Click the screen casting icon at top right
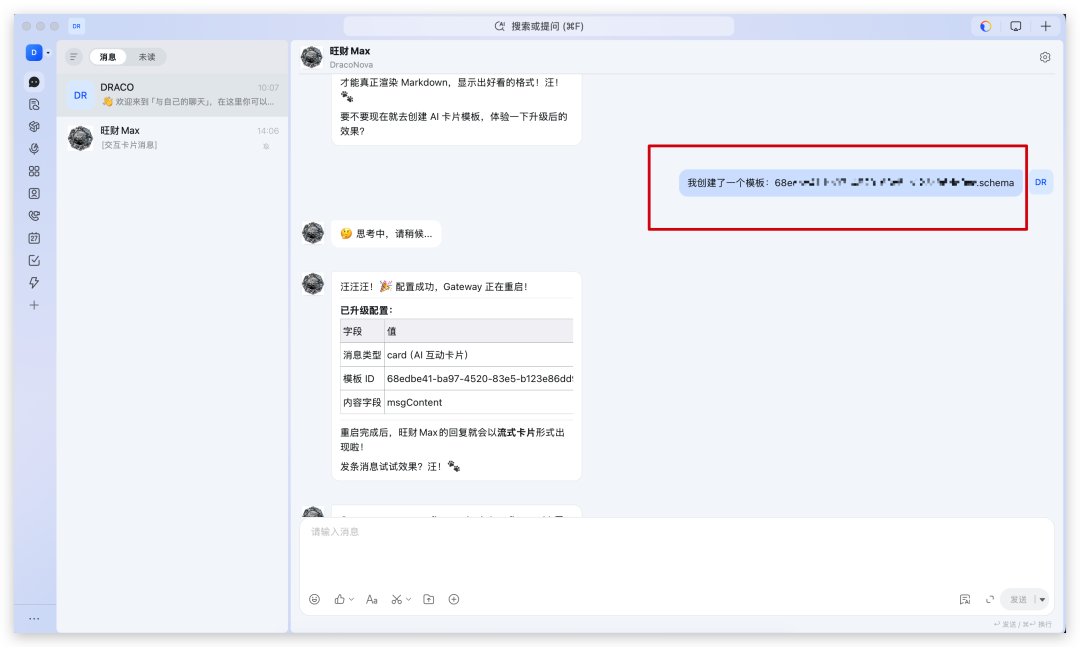This screenshot has height=647, width=1080. [1015, 26]
